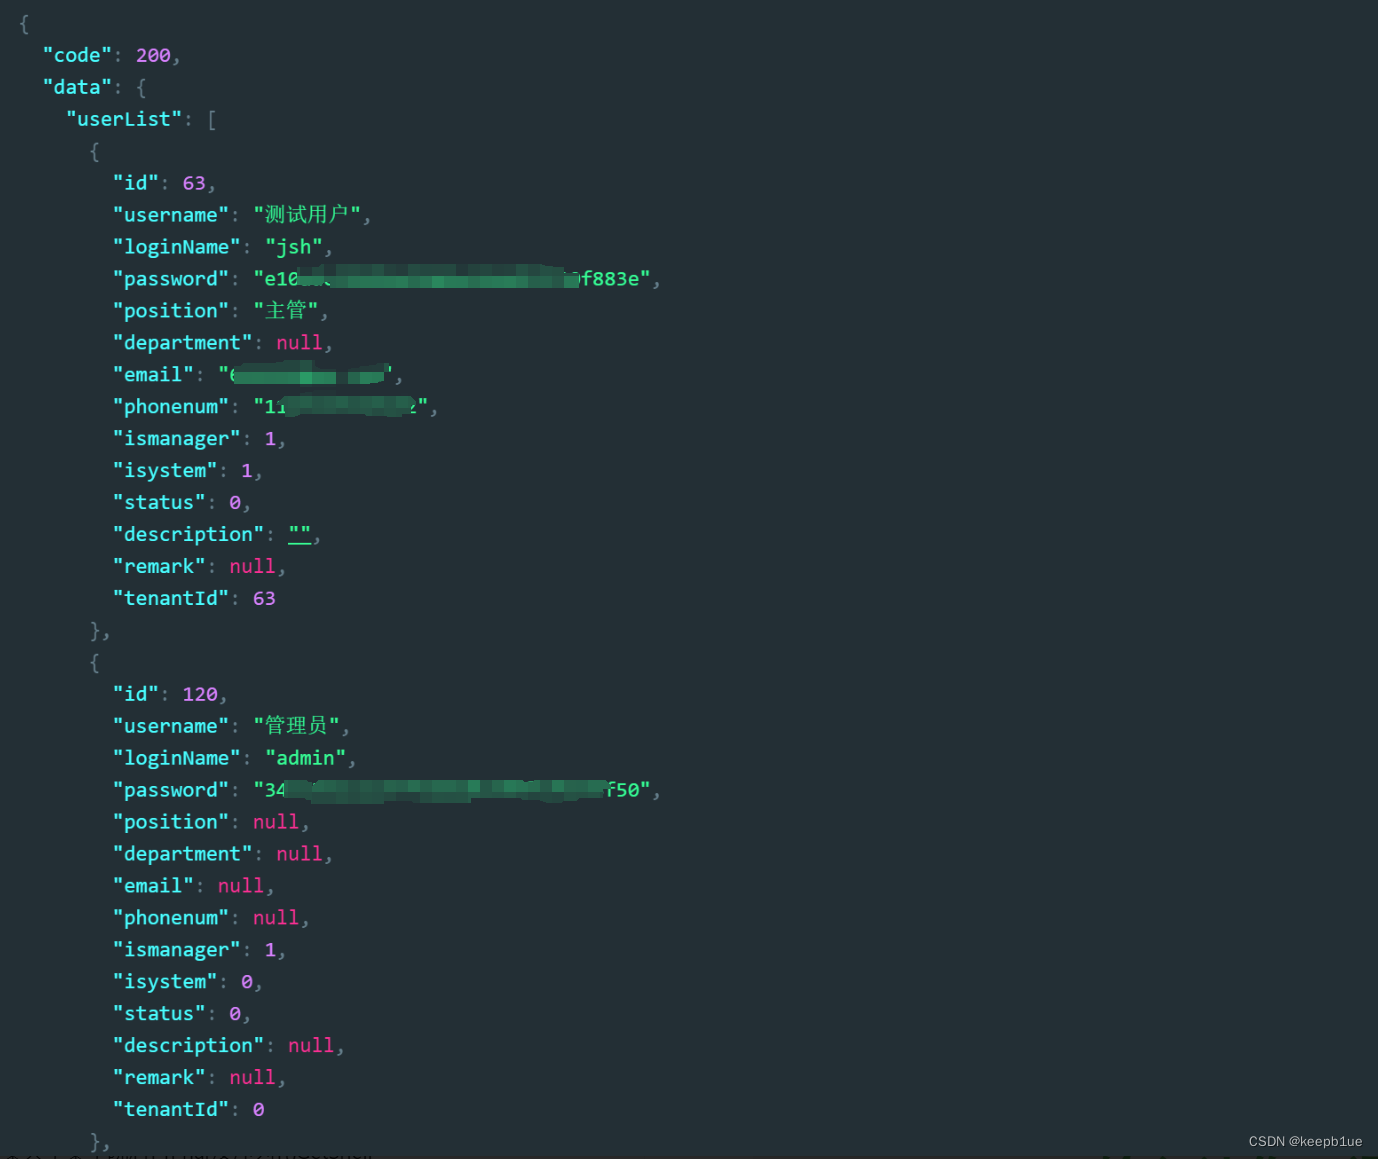Click the "data" key
1378x1159 pixels.
tap(77, 88)
